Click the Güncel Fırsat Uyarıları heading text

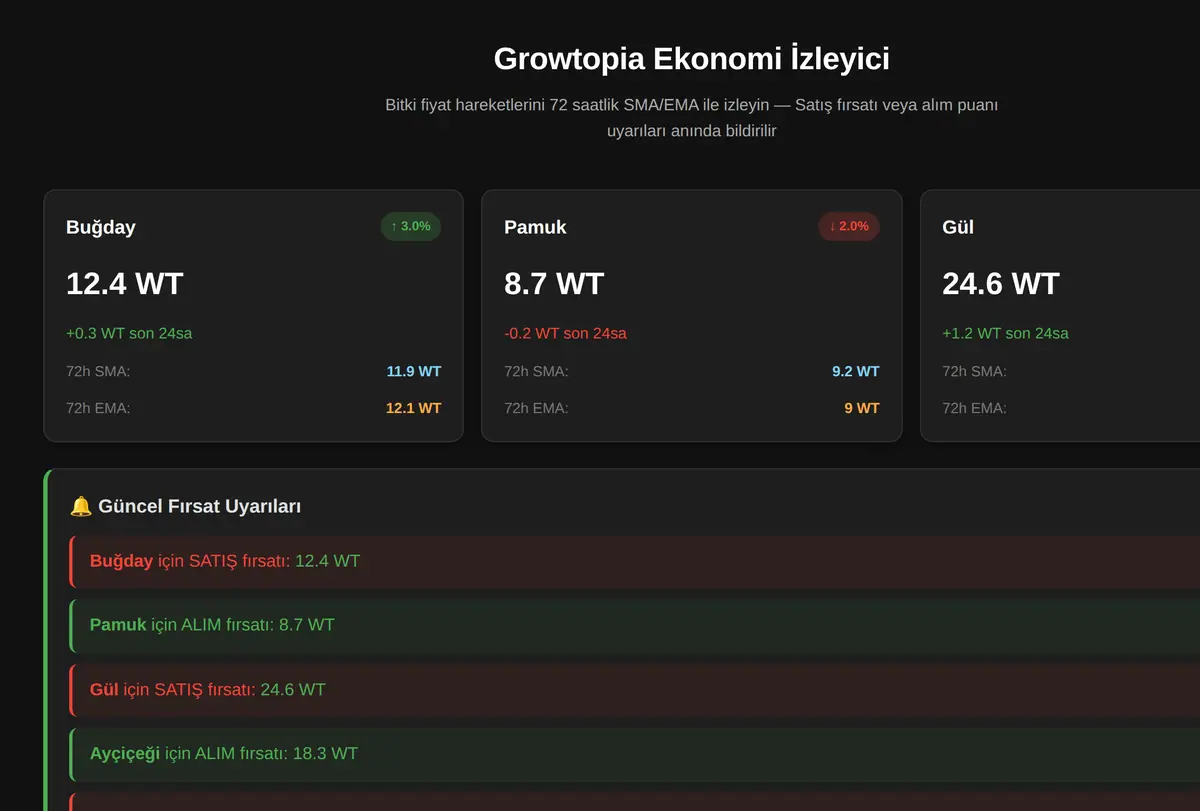199,506
